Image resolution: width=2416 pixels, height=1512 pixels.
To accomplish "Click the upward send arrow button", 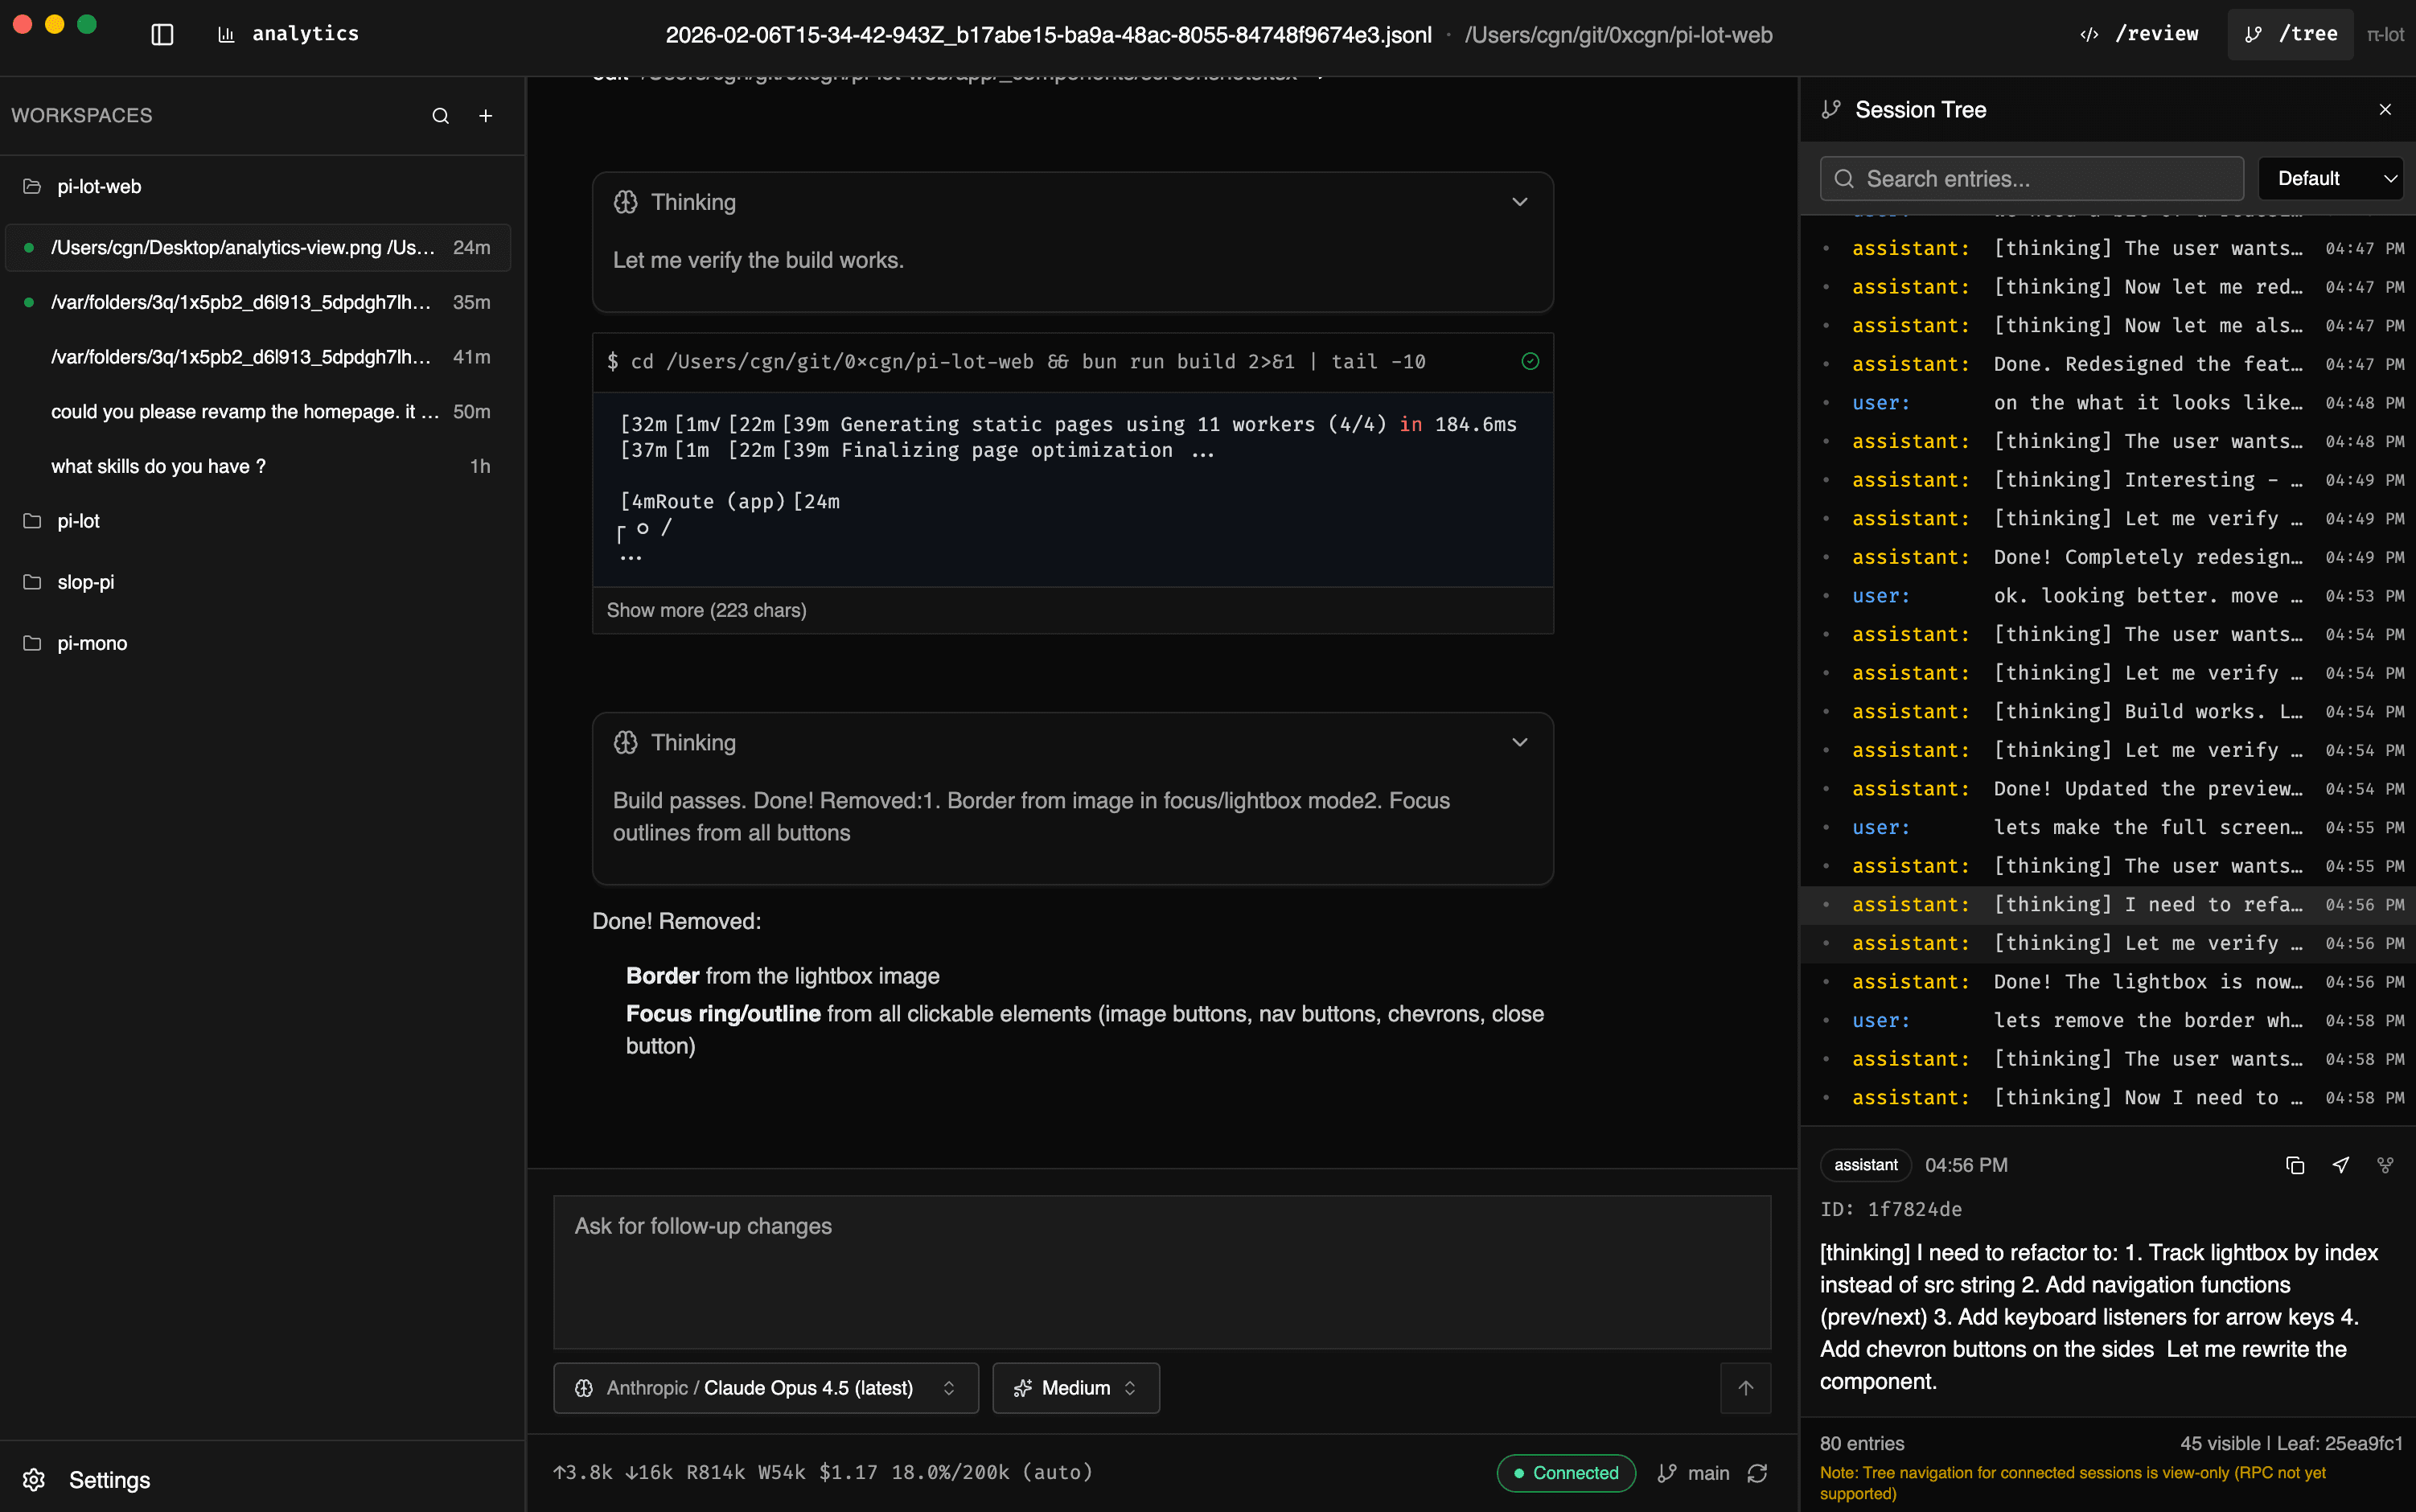I will click(x=1745, y=1388).
